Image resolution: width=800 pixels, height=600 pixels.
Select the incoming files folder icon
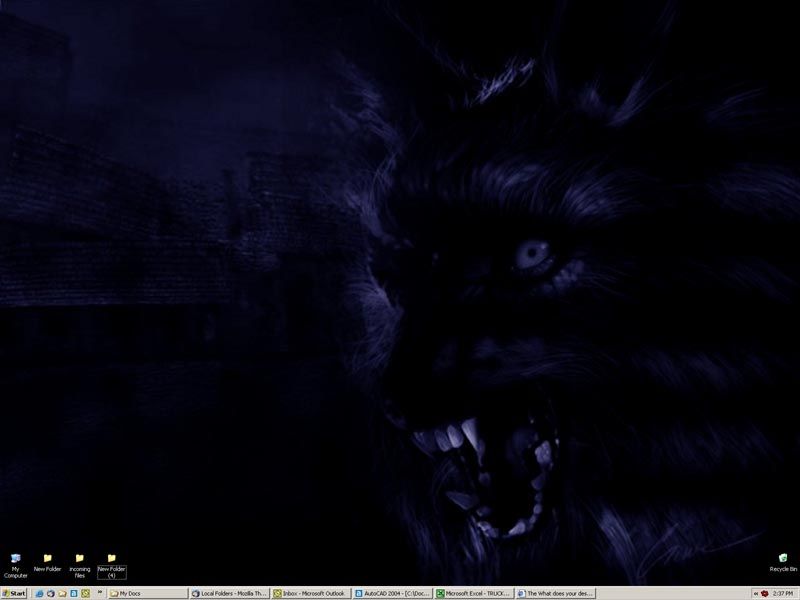[x=80, y=566]
